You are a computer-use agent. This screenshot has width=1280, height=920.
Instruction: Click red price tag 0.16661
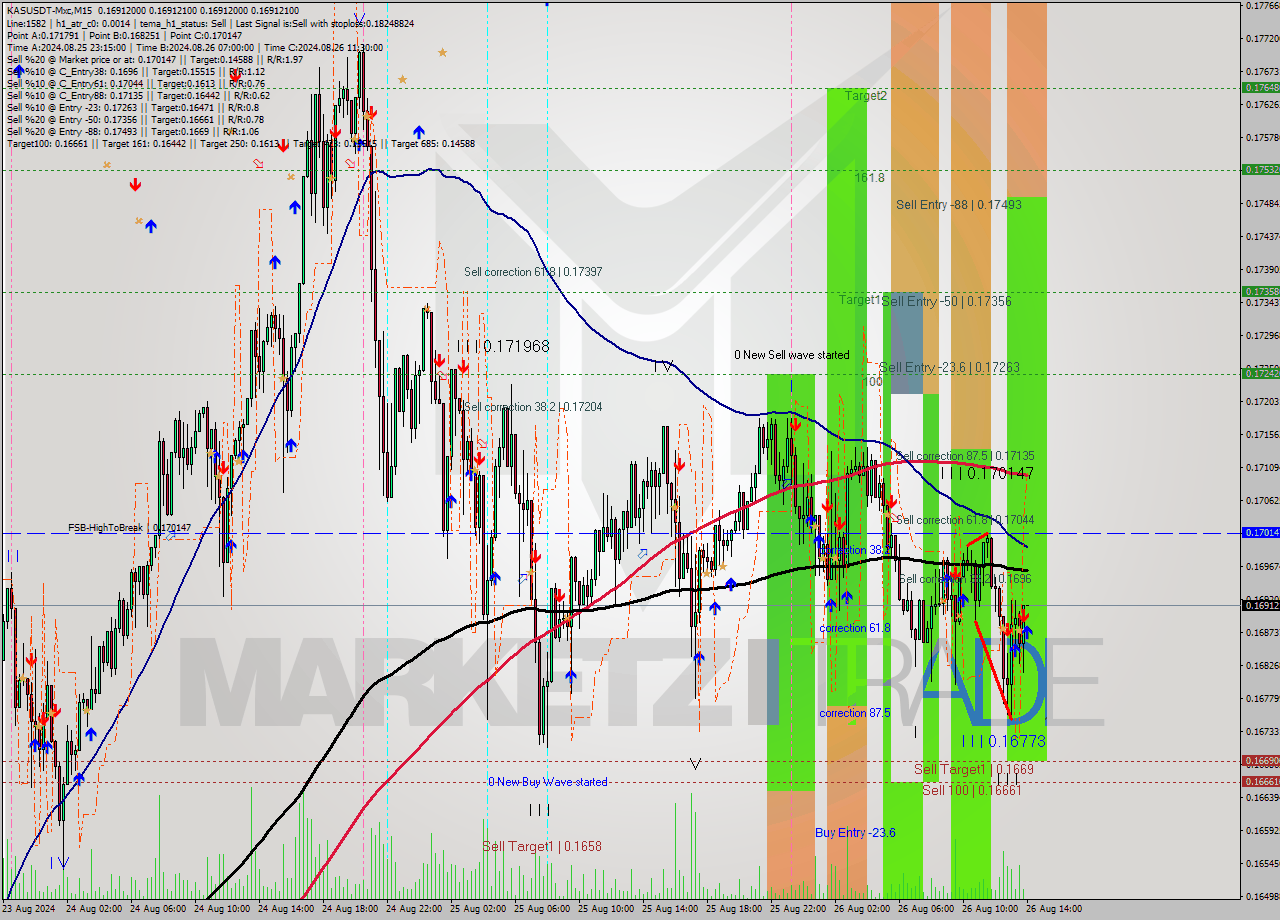[x=1260, y=781]
